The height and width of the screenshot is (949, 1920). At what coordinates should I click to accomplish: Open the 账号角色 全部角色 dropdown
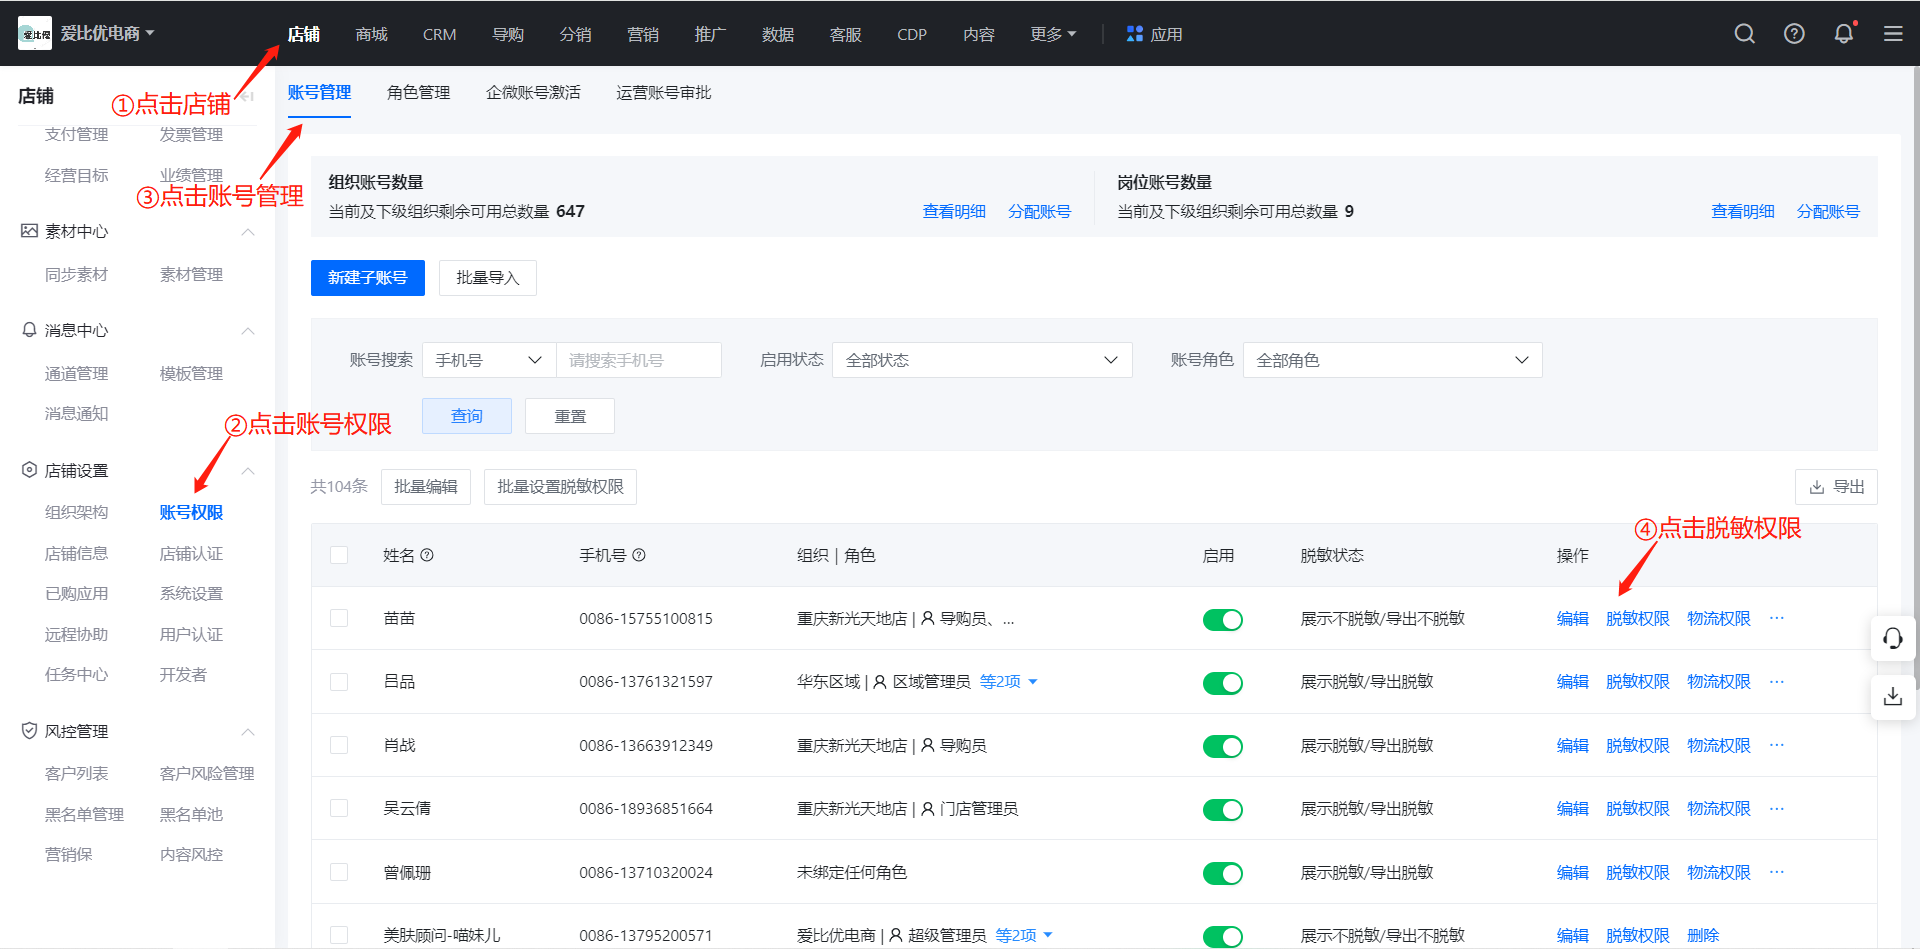[1392, 360]
